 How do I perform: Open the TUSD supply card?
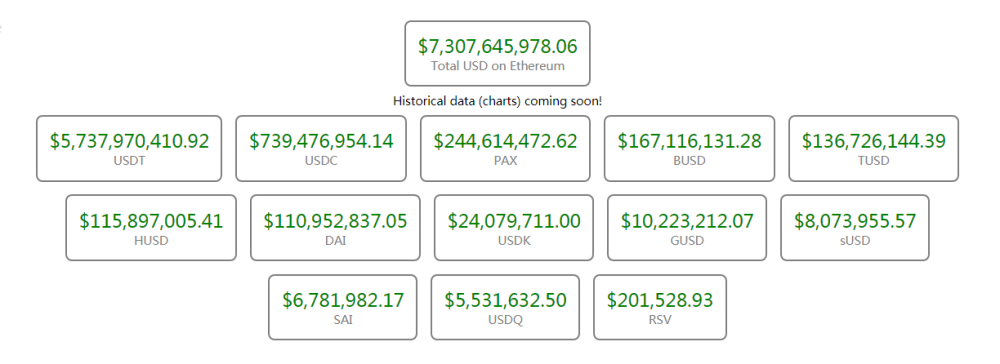[x=874, y=149]
